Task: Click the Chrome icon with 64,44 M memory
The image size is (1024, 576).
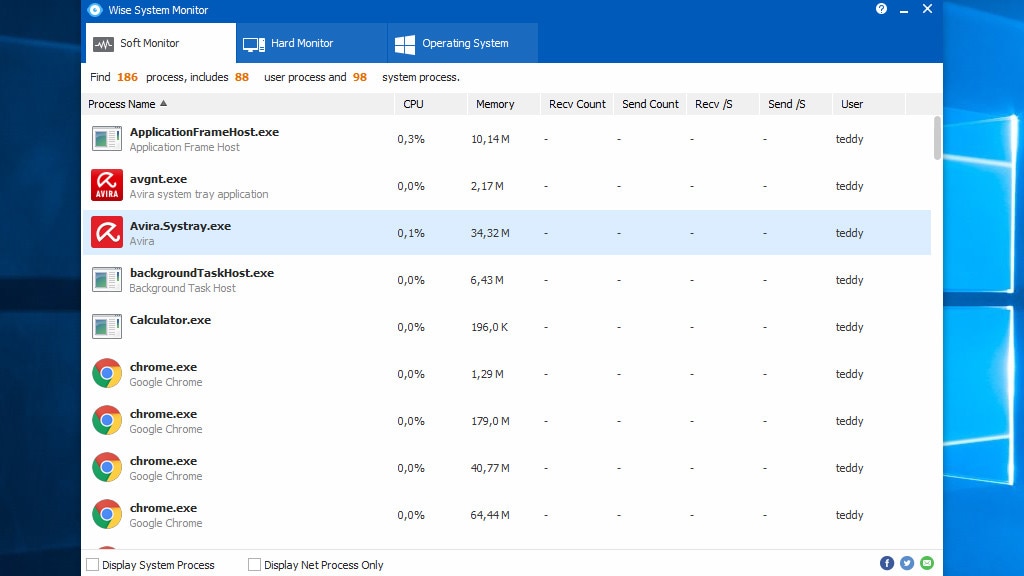Action: pos(106,515)
